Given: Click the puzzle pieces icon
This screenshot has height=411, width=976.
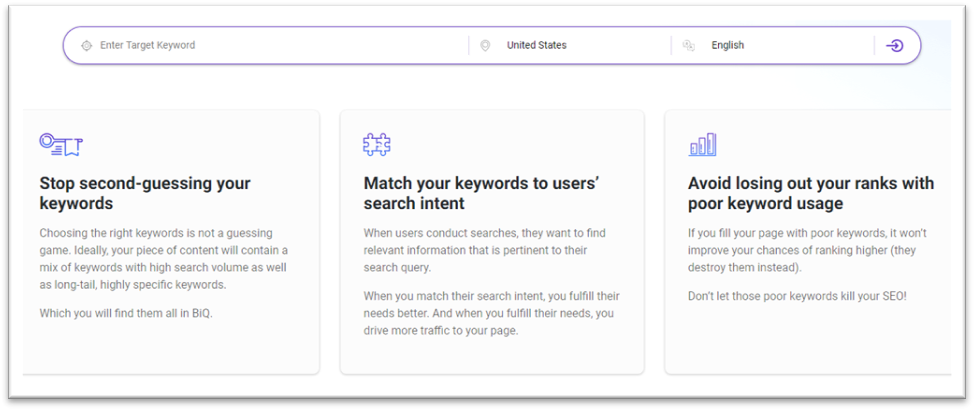Looking at the screenshot, I should pos(377,144).
